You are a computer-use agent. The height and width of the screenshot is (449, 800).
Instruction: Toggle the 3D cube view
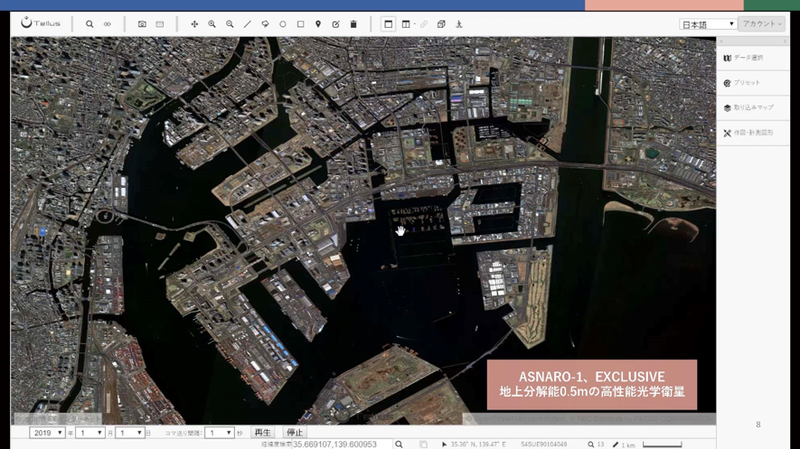pos(441,24)
